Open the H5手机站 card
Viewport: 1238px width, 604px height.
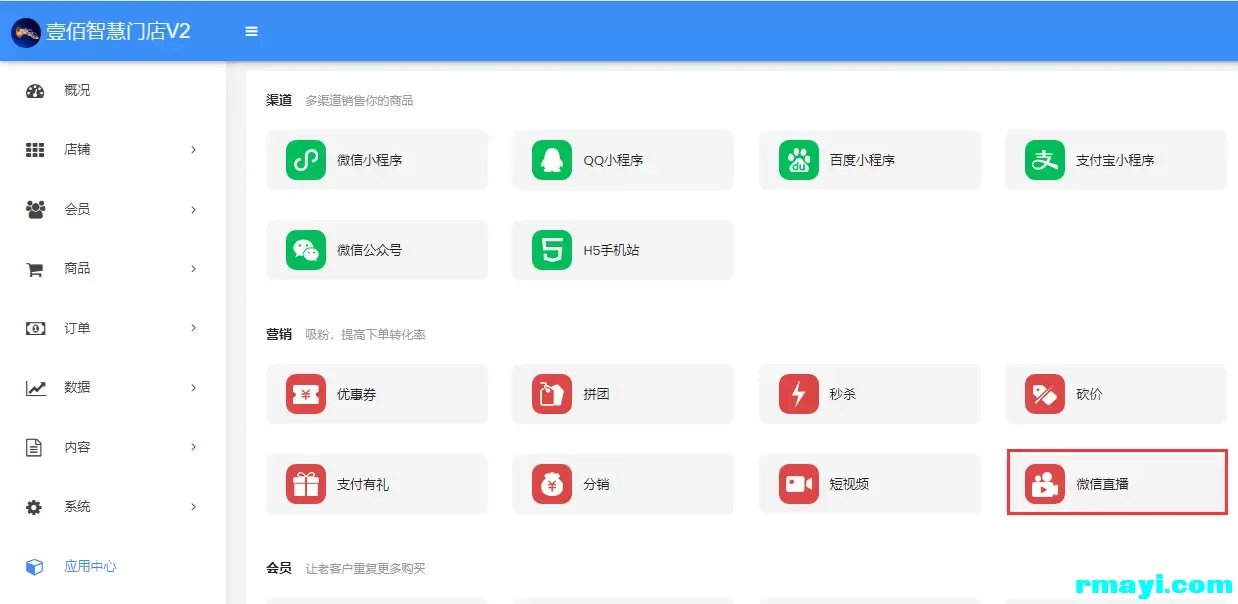623,250
